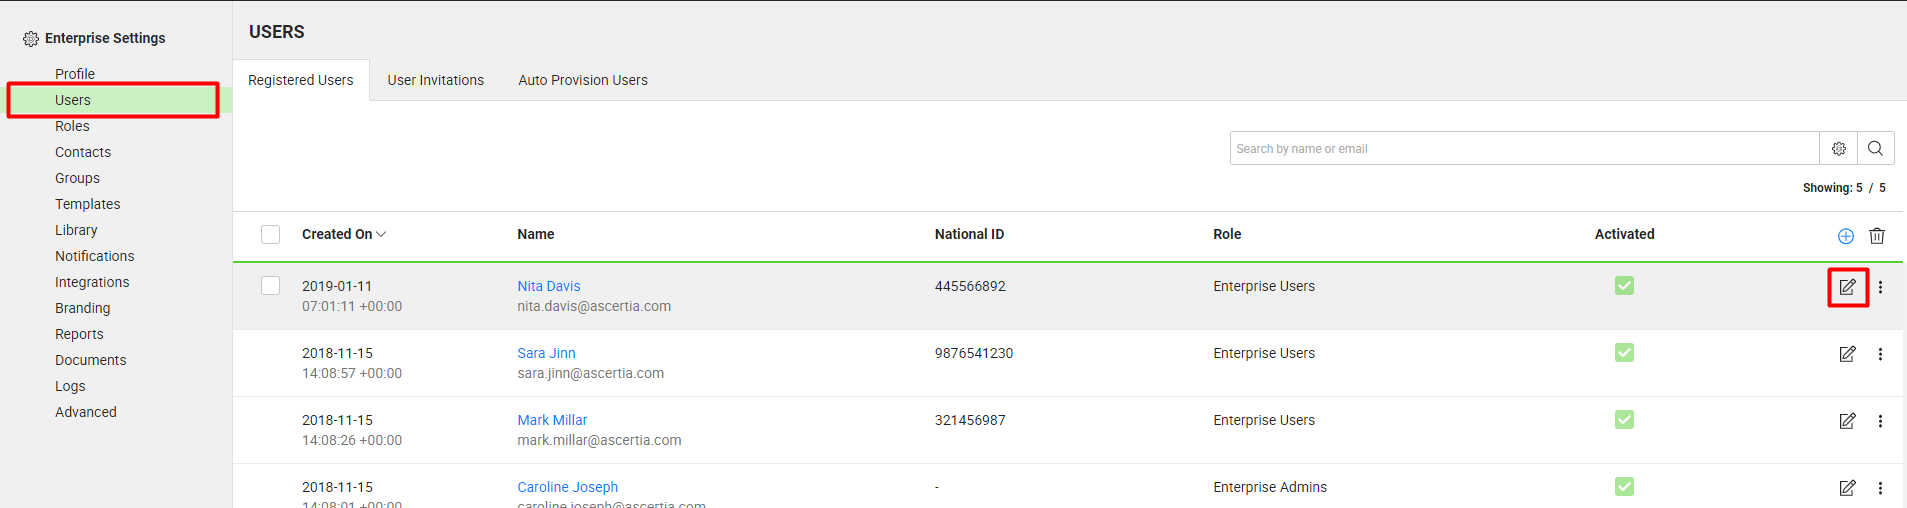This screenshot has height=508, width=1907.
Task: Open search settings gear icon
Action: click(x=1838, y=148)
